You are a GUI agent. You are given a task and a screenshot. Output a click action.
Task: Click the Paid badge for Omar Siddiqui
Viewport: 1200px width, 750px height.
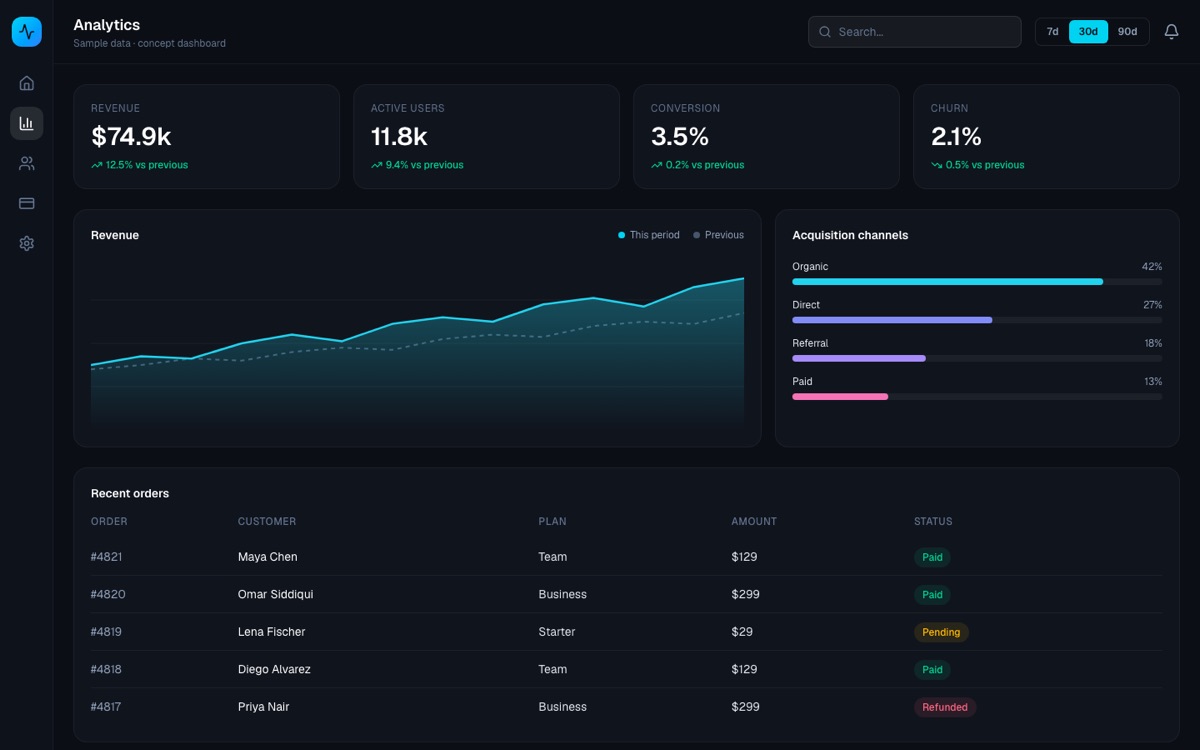click(x=932, y=594)
